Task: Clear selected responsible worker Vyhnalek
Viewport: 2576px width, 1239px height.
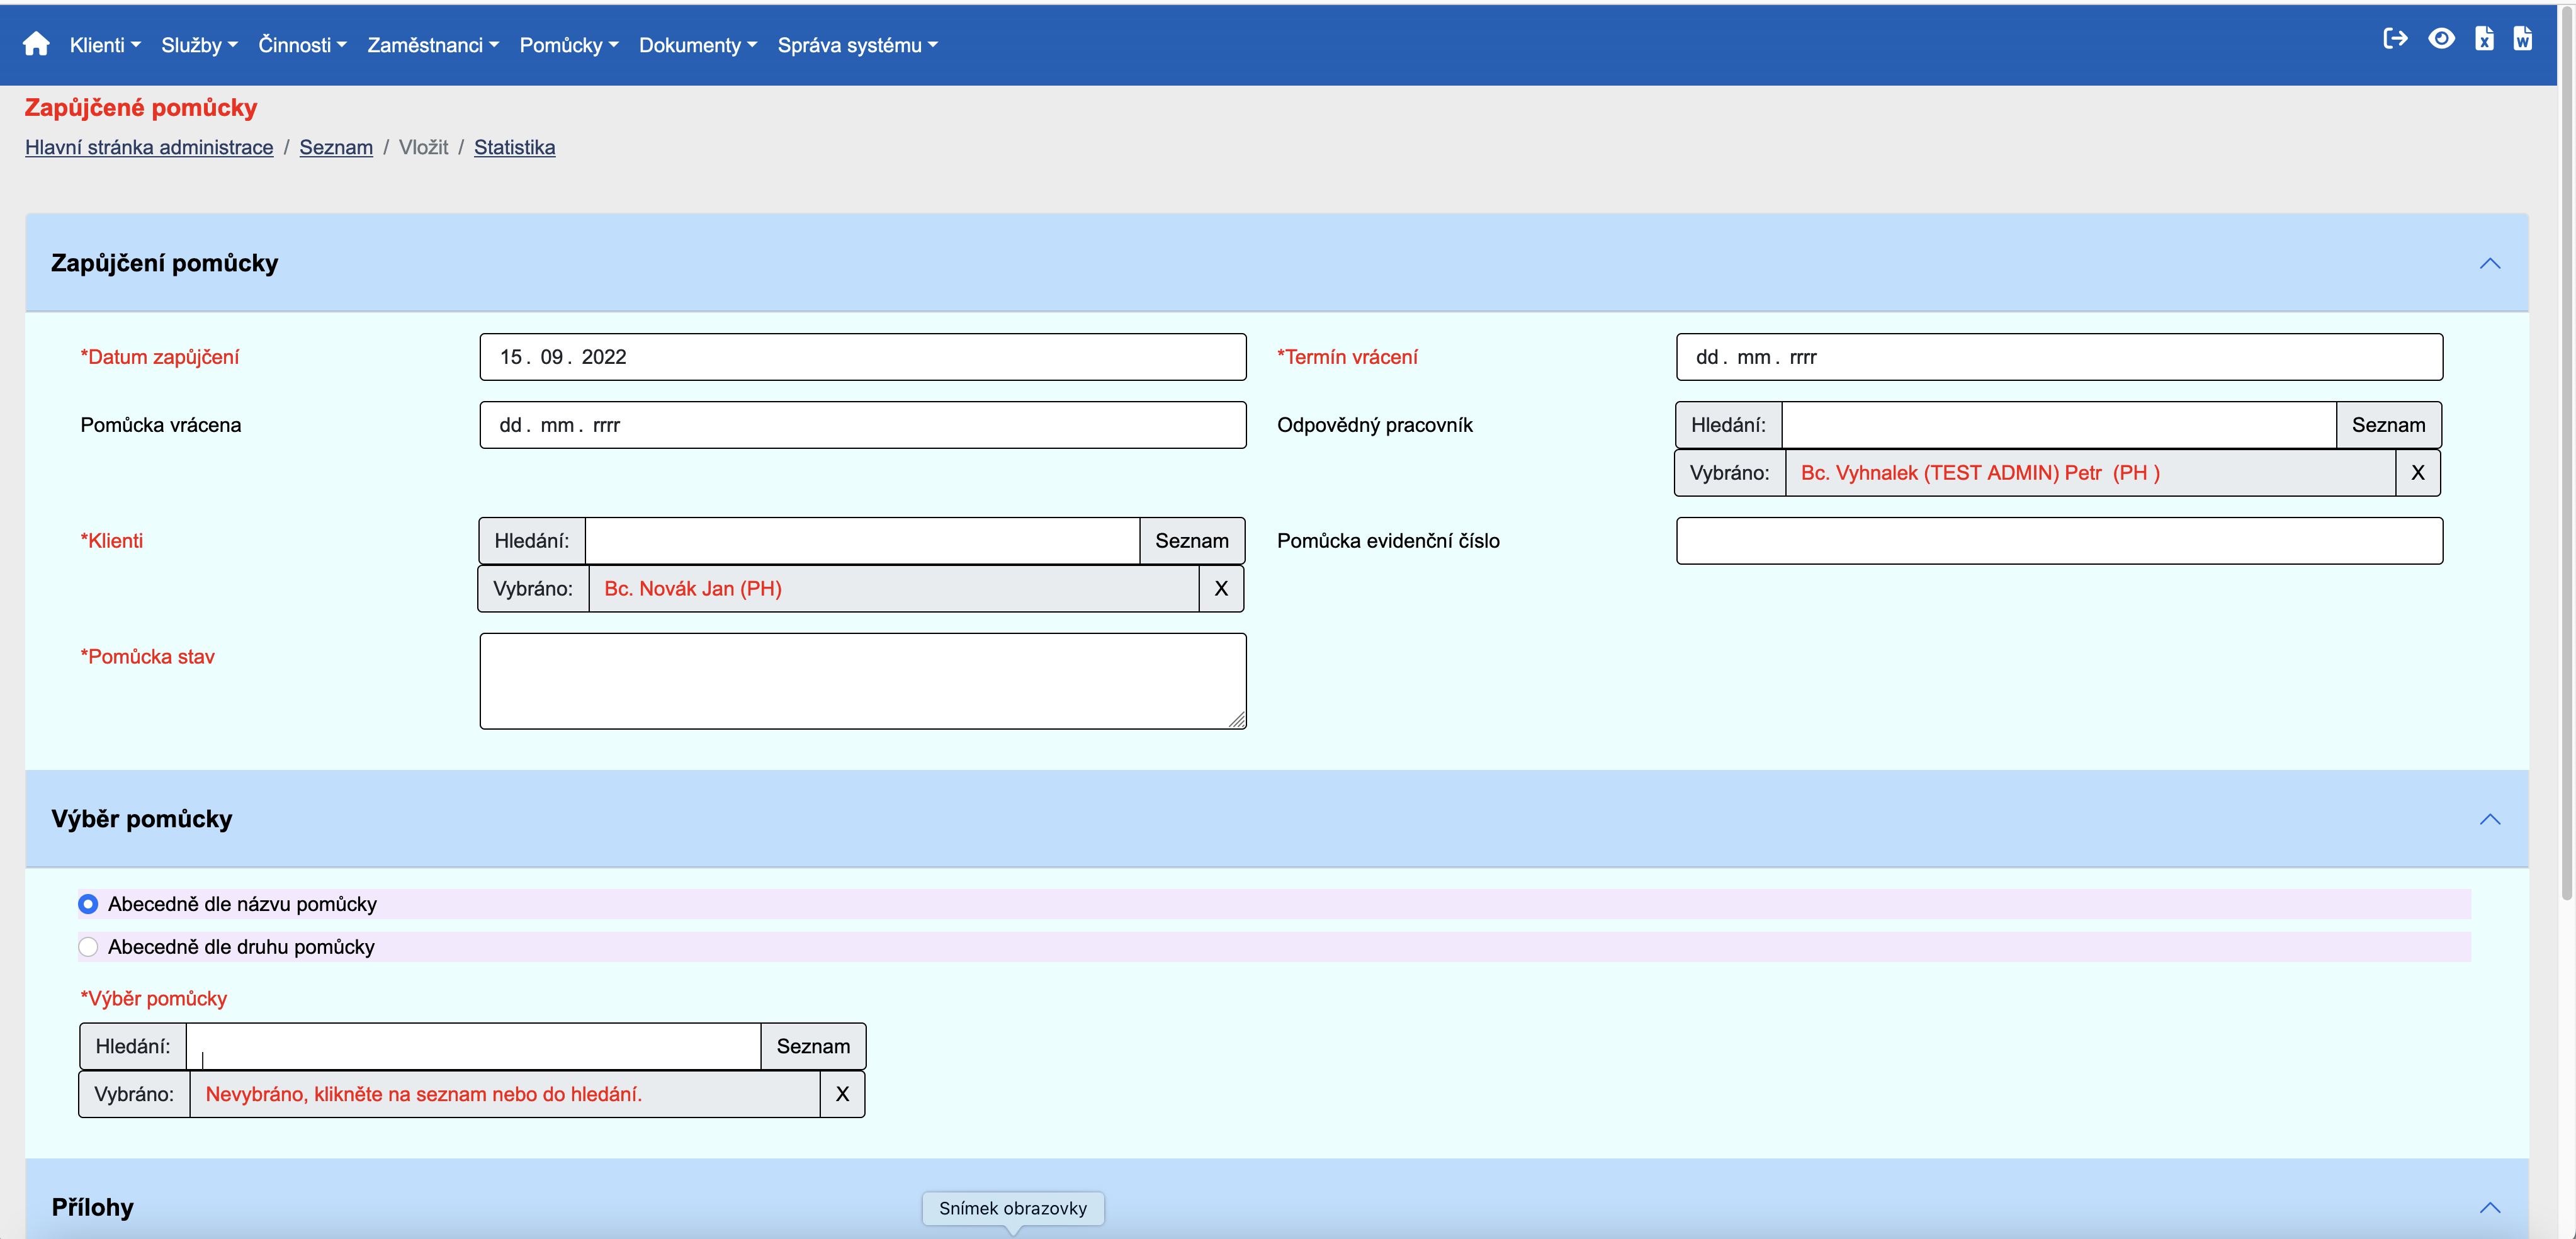Action: pos(2417,473)
